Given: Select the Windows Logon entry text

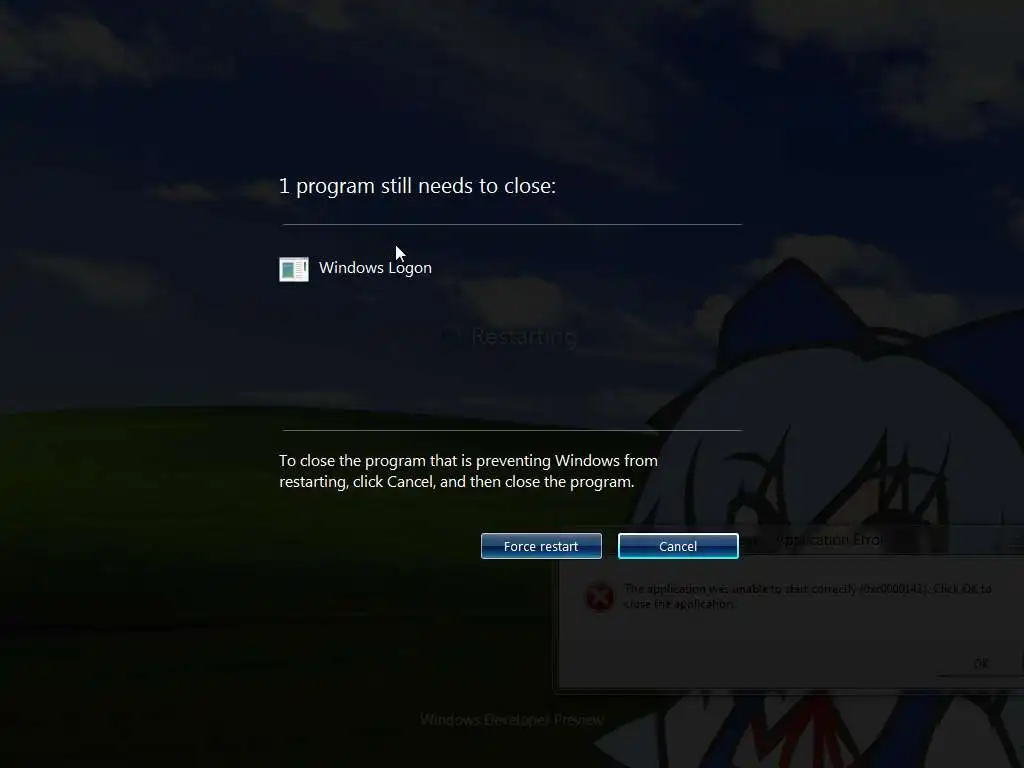Looking at the screenshot, I should click(x=375, y=268).
